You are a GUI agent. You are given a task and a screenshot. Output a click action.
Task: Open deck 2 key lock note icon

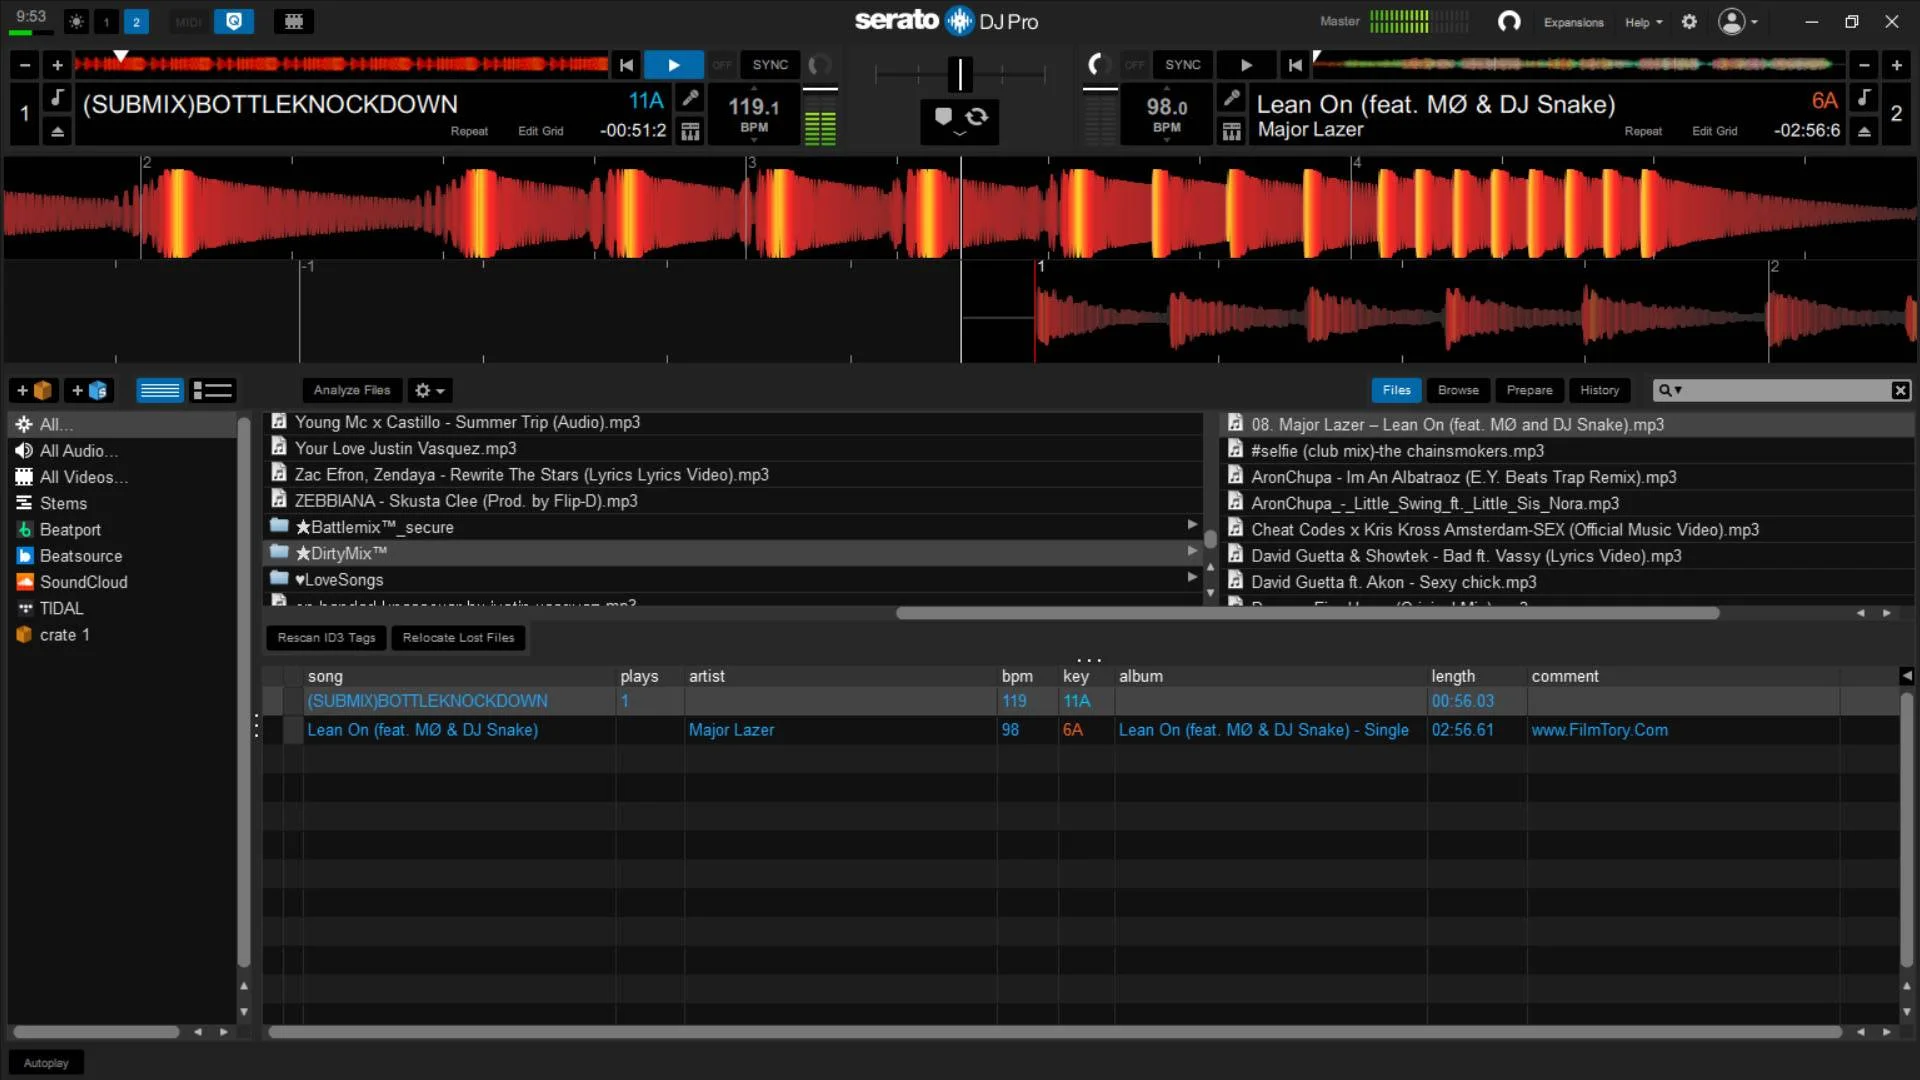point(1864,98)
